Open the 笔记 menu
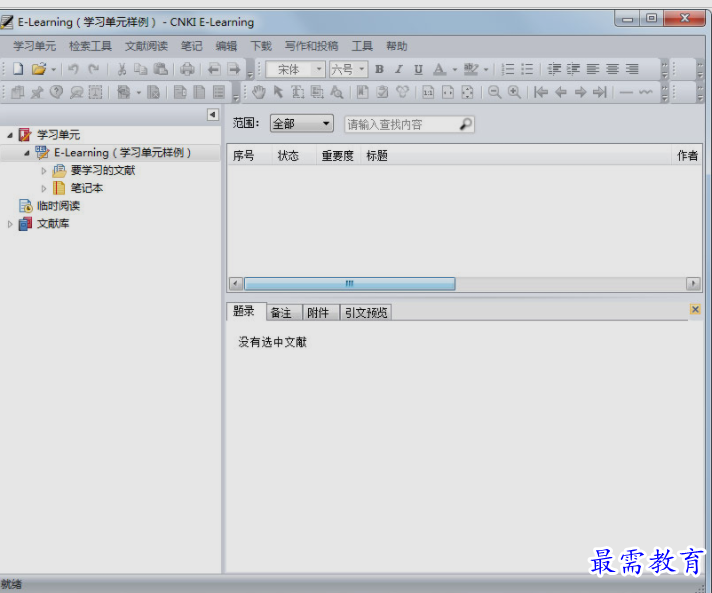Viewport: 712px width, 593px height. click(191, 46)
